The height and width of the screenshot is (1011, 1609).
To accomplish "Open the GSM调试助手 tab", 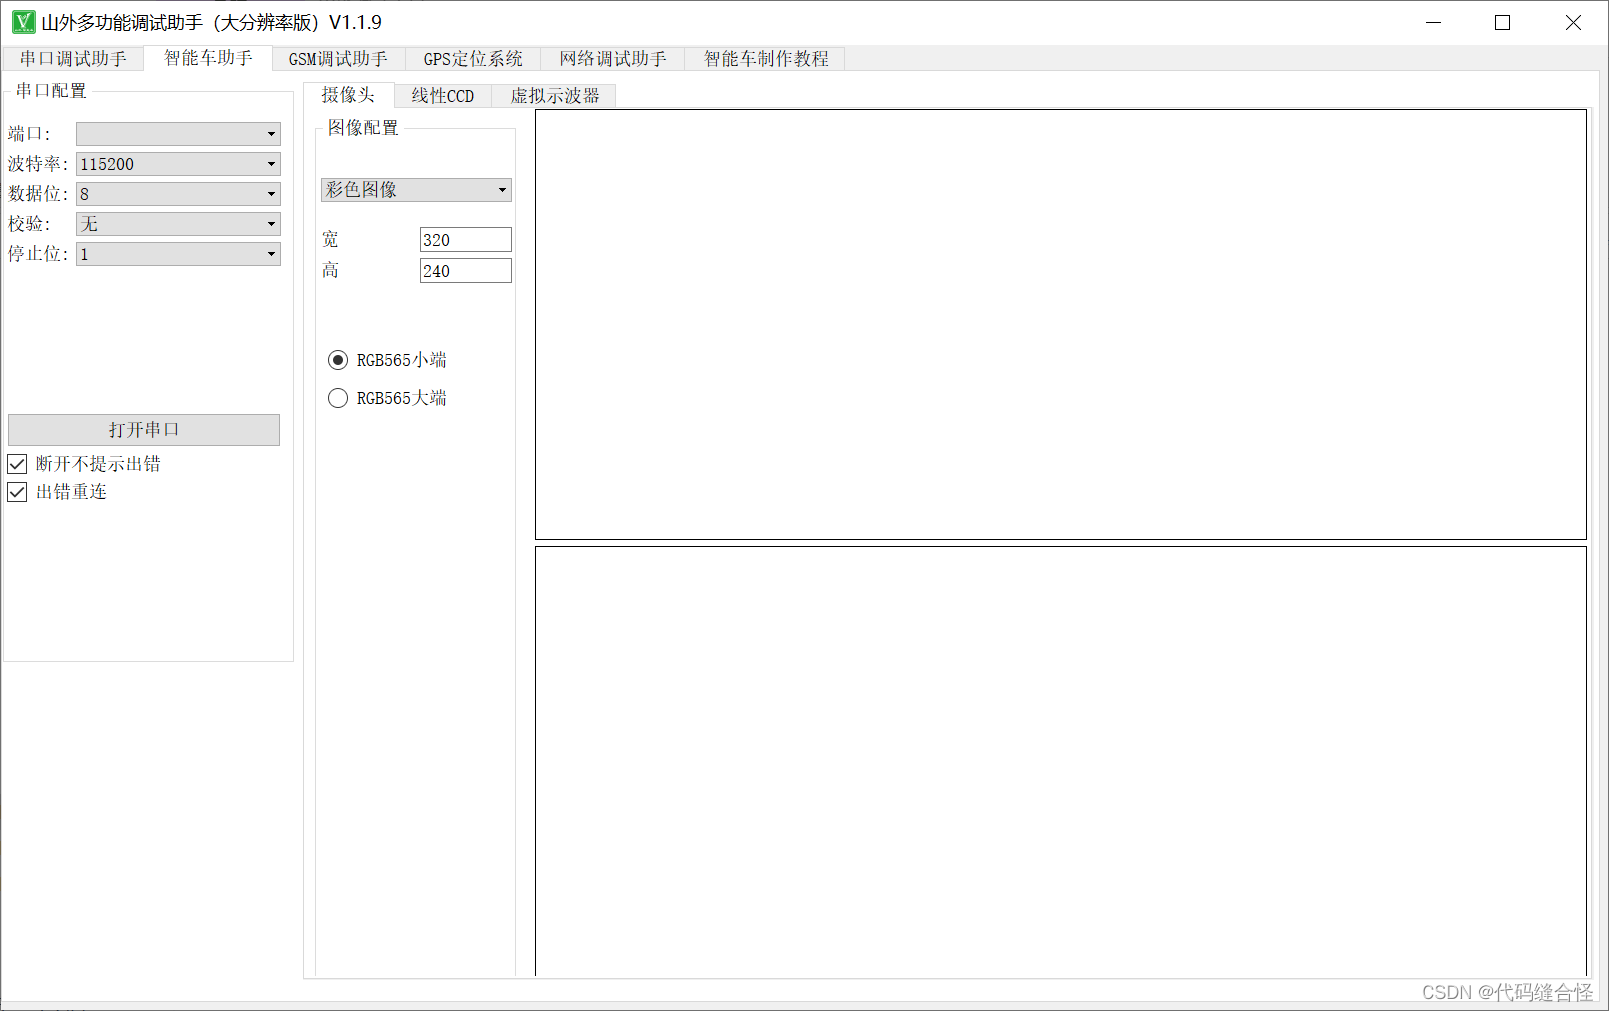I will click(x=338, y=59).
